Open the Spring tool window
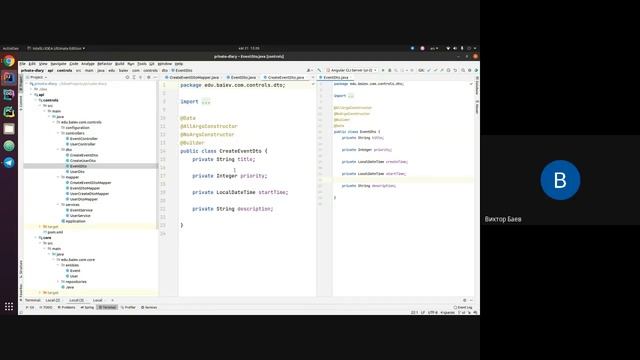Image resolution: width=640 pixels, height=360 pixels. [x=87, y=307]
